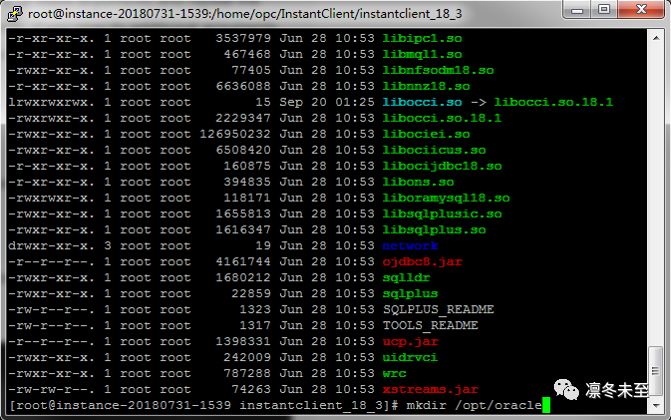
Task: Click the vertical scrollbar thumb
Action: tap(656, 371)
